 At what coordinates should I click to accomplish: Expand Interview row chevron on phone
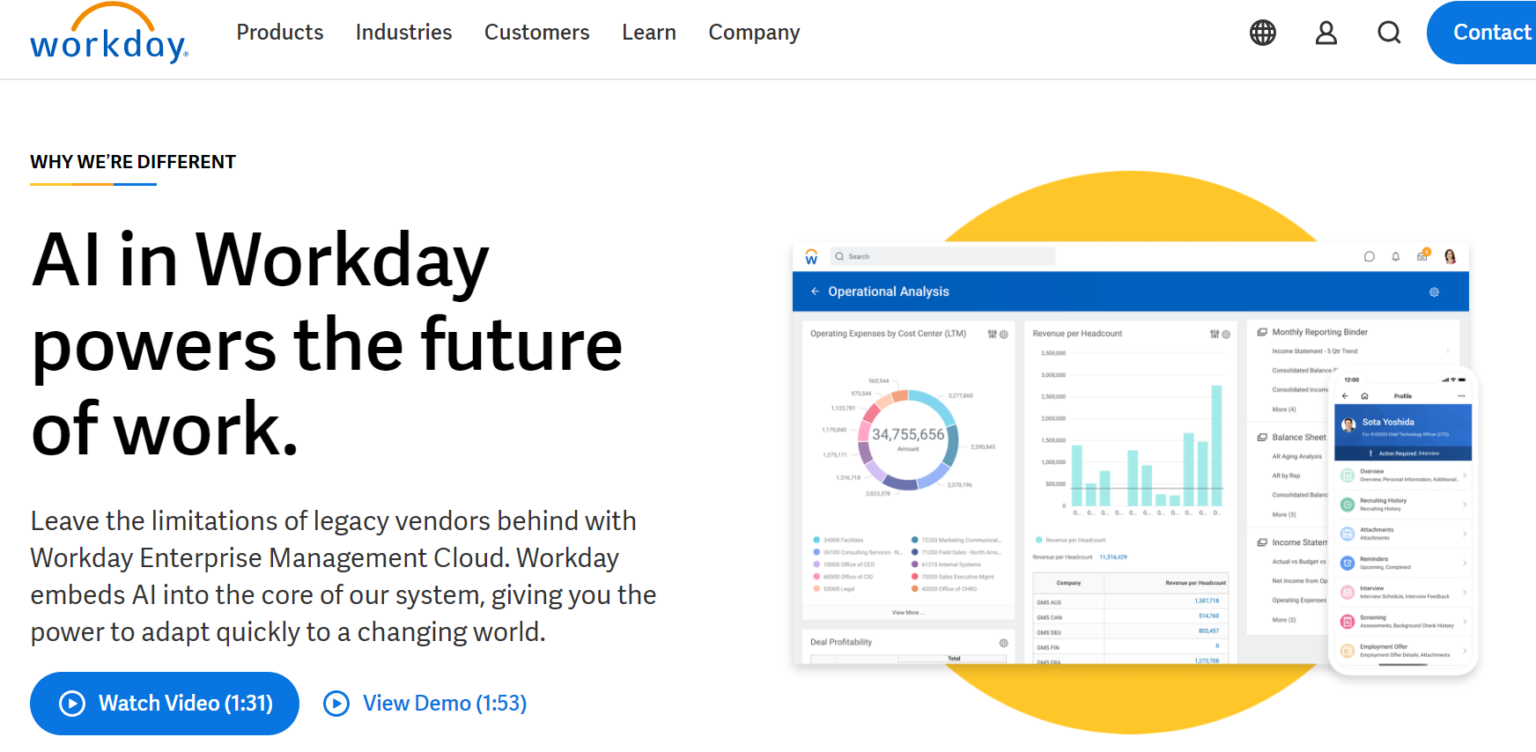click(x=1465, y=592)
